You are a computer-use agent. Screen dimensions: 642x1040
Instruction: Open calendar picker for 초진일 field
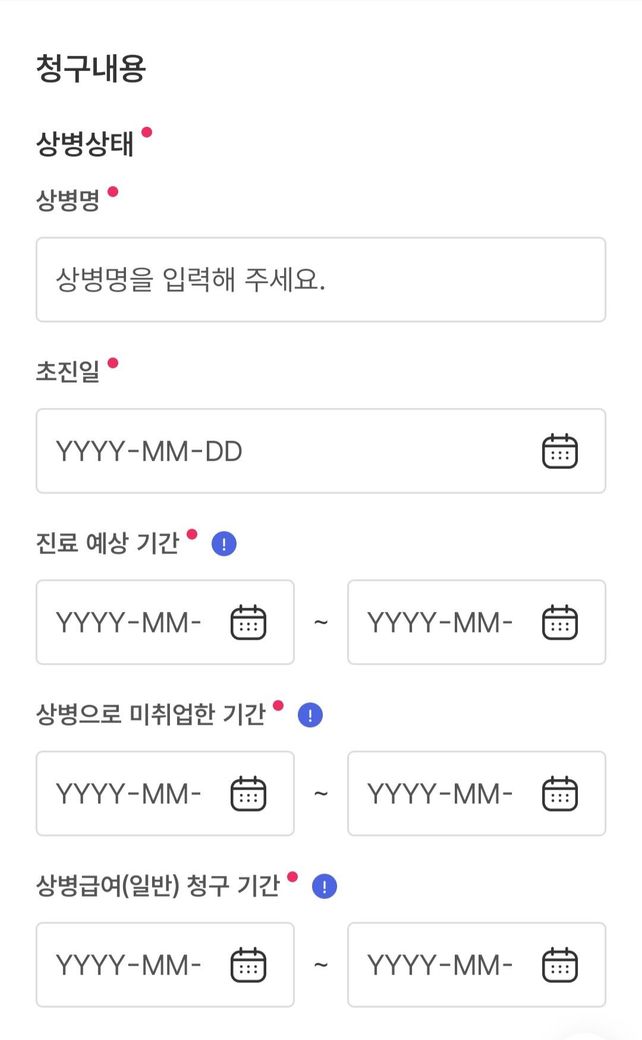point(560,451)
